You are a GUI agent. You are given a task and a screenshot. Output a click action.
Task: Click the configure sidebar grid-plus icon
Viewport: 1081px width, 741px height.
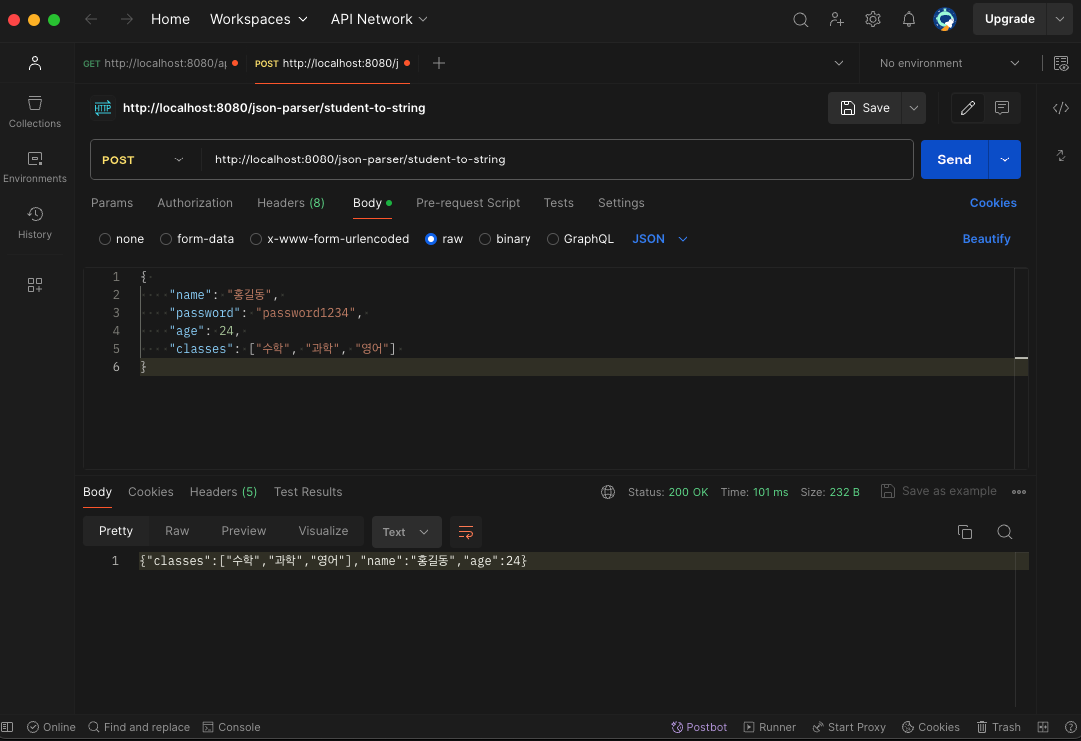[x=34, y=285]
